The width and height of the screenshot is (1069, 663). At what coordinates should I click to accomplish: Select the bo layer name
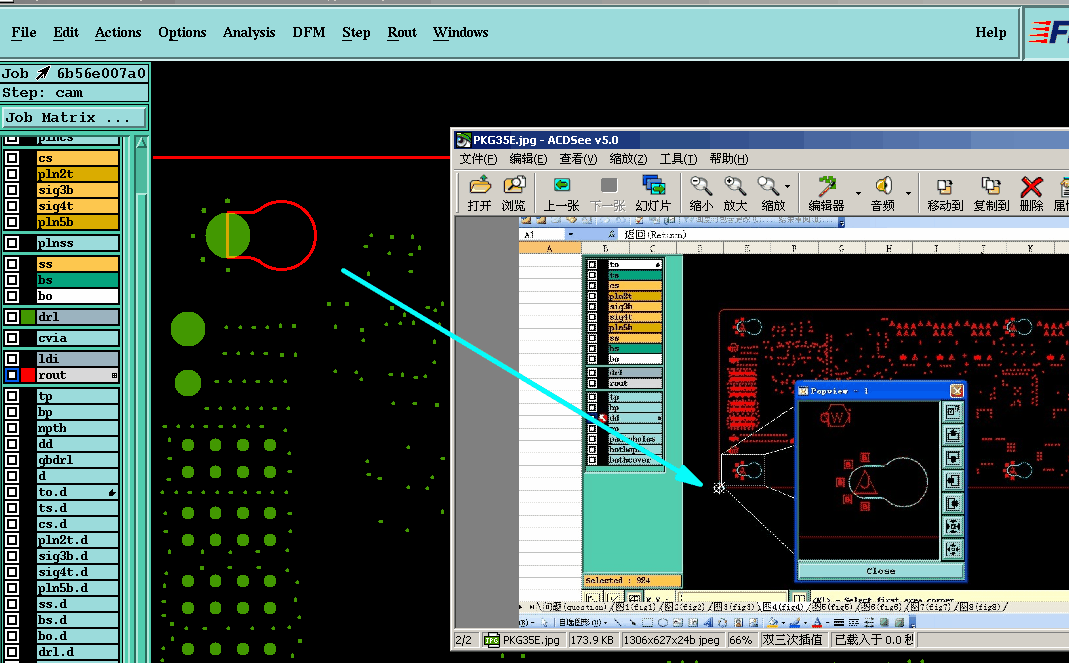[78, 296]
